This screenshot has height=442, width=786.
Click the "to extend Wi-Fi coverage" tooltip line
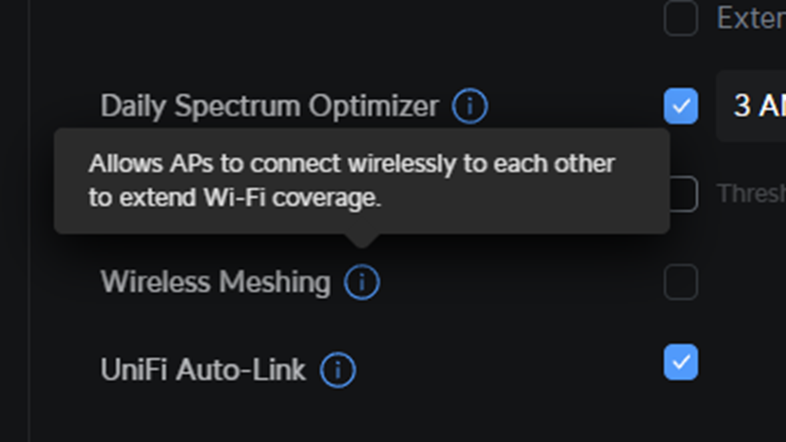point(235,198)
